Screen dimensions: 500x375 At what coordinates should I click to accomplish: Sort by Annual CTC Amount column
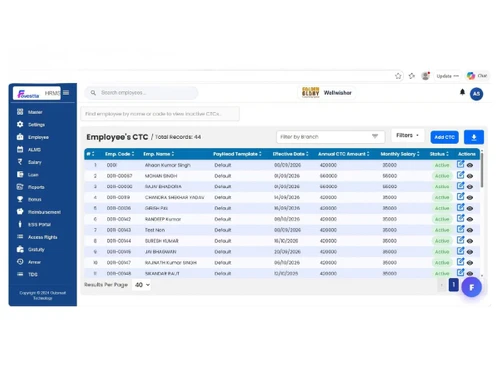(x=343, y=154)
